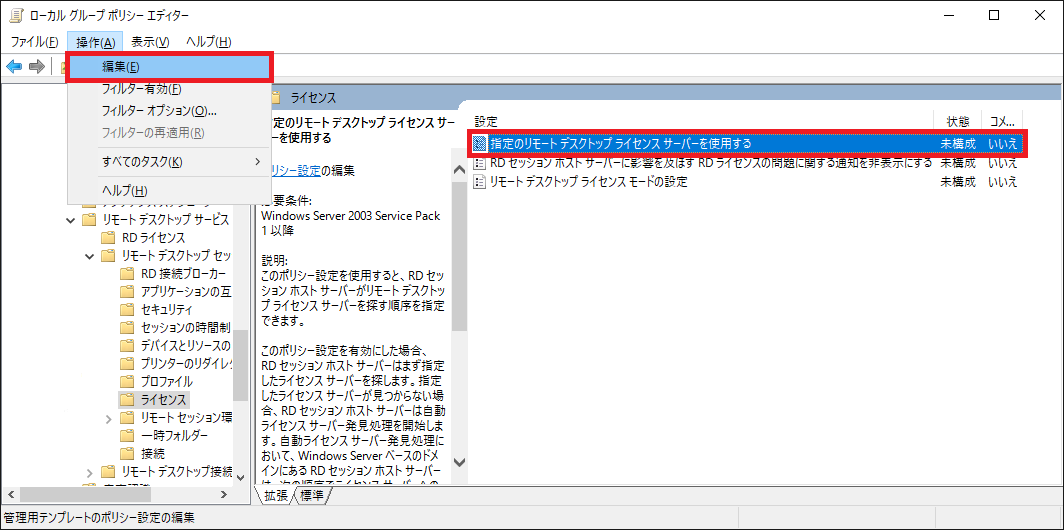This screenshot has width=1064, height=530.
Task: Click the icon of RD ライセンスの問題に関する通知 policy
Action: (x=480, y=162)
